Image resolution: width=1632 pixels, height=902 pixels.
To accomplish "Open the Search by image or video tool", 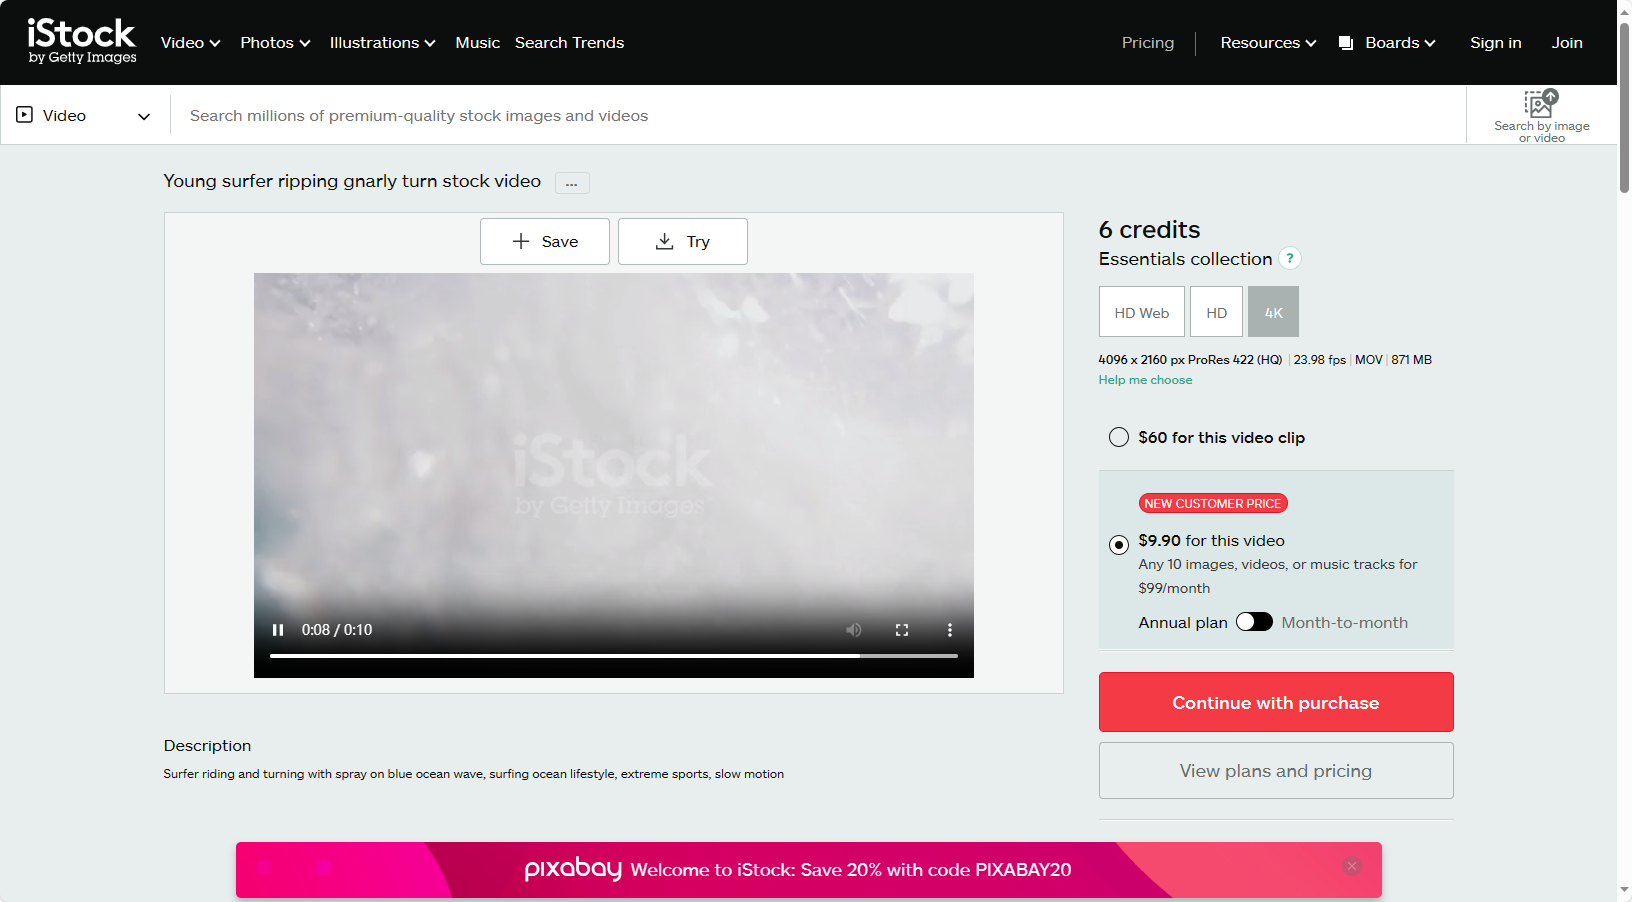I will pos(1541,115).
